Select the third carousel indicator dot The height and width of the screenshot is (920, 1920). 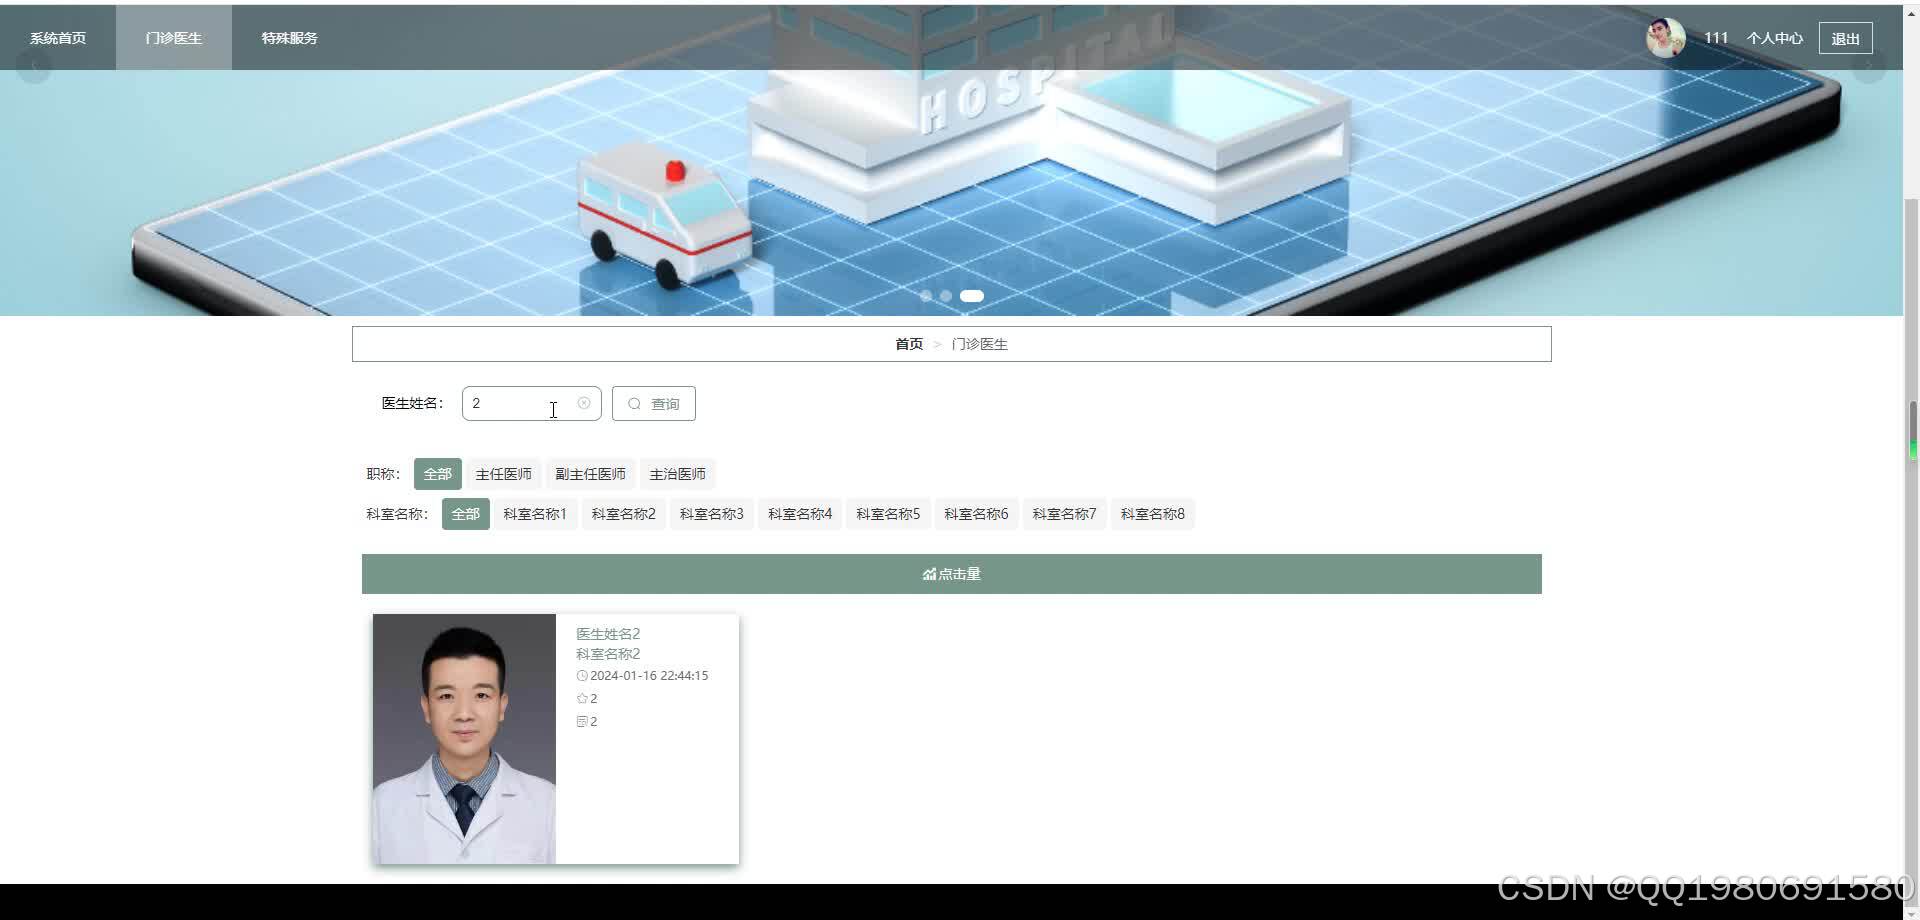pyautogui.click(x=971, y=295)
